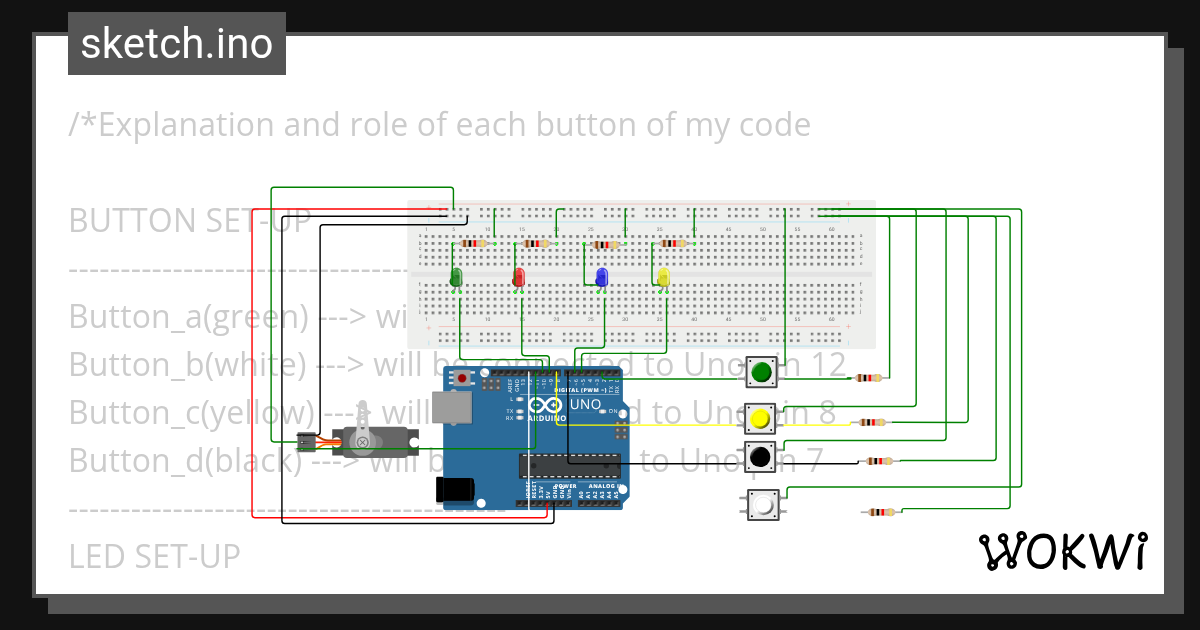The height and width of the screenshot is (630, 1200).
Task: Click the Wokwi logo
Action: [x=1065, y=550]
